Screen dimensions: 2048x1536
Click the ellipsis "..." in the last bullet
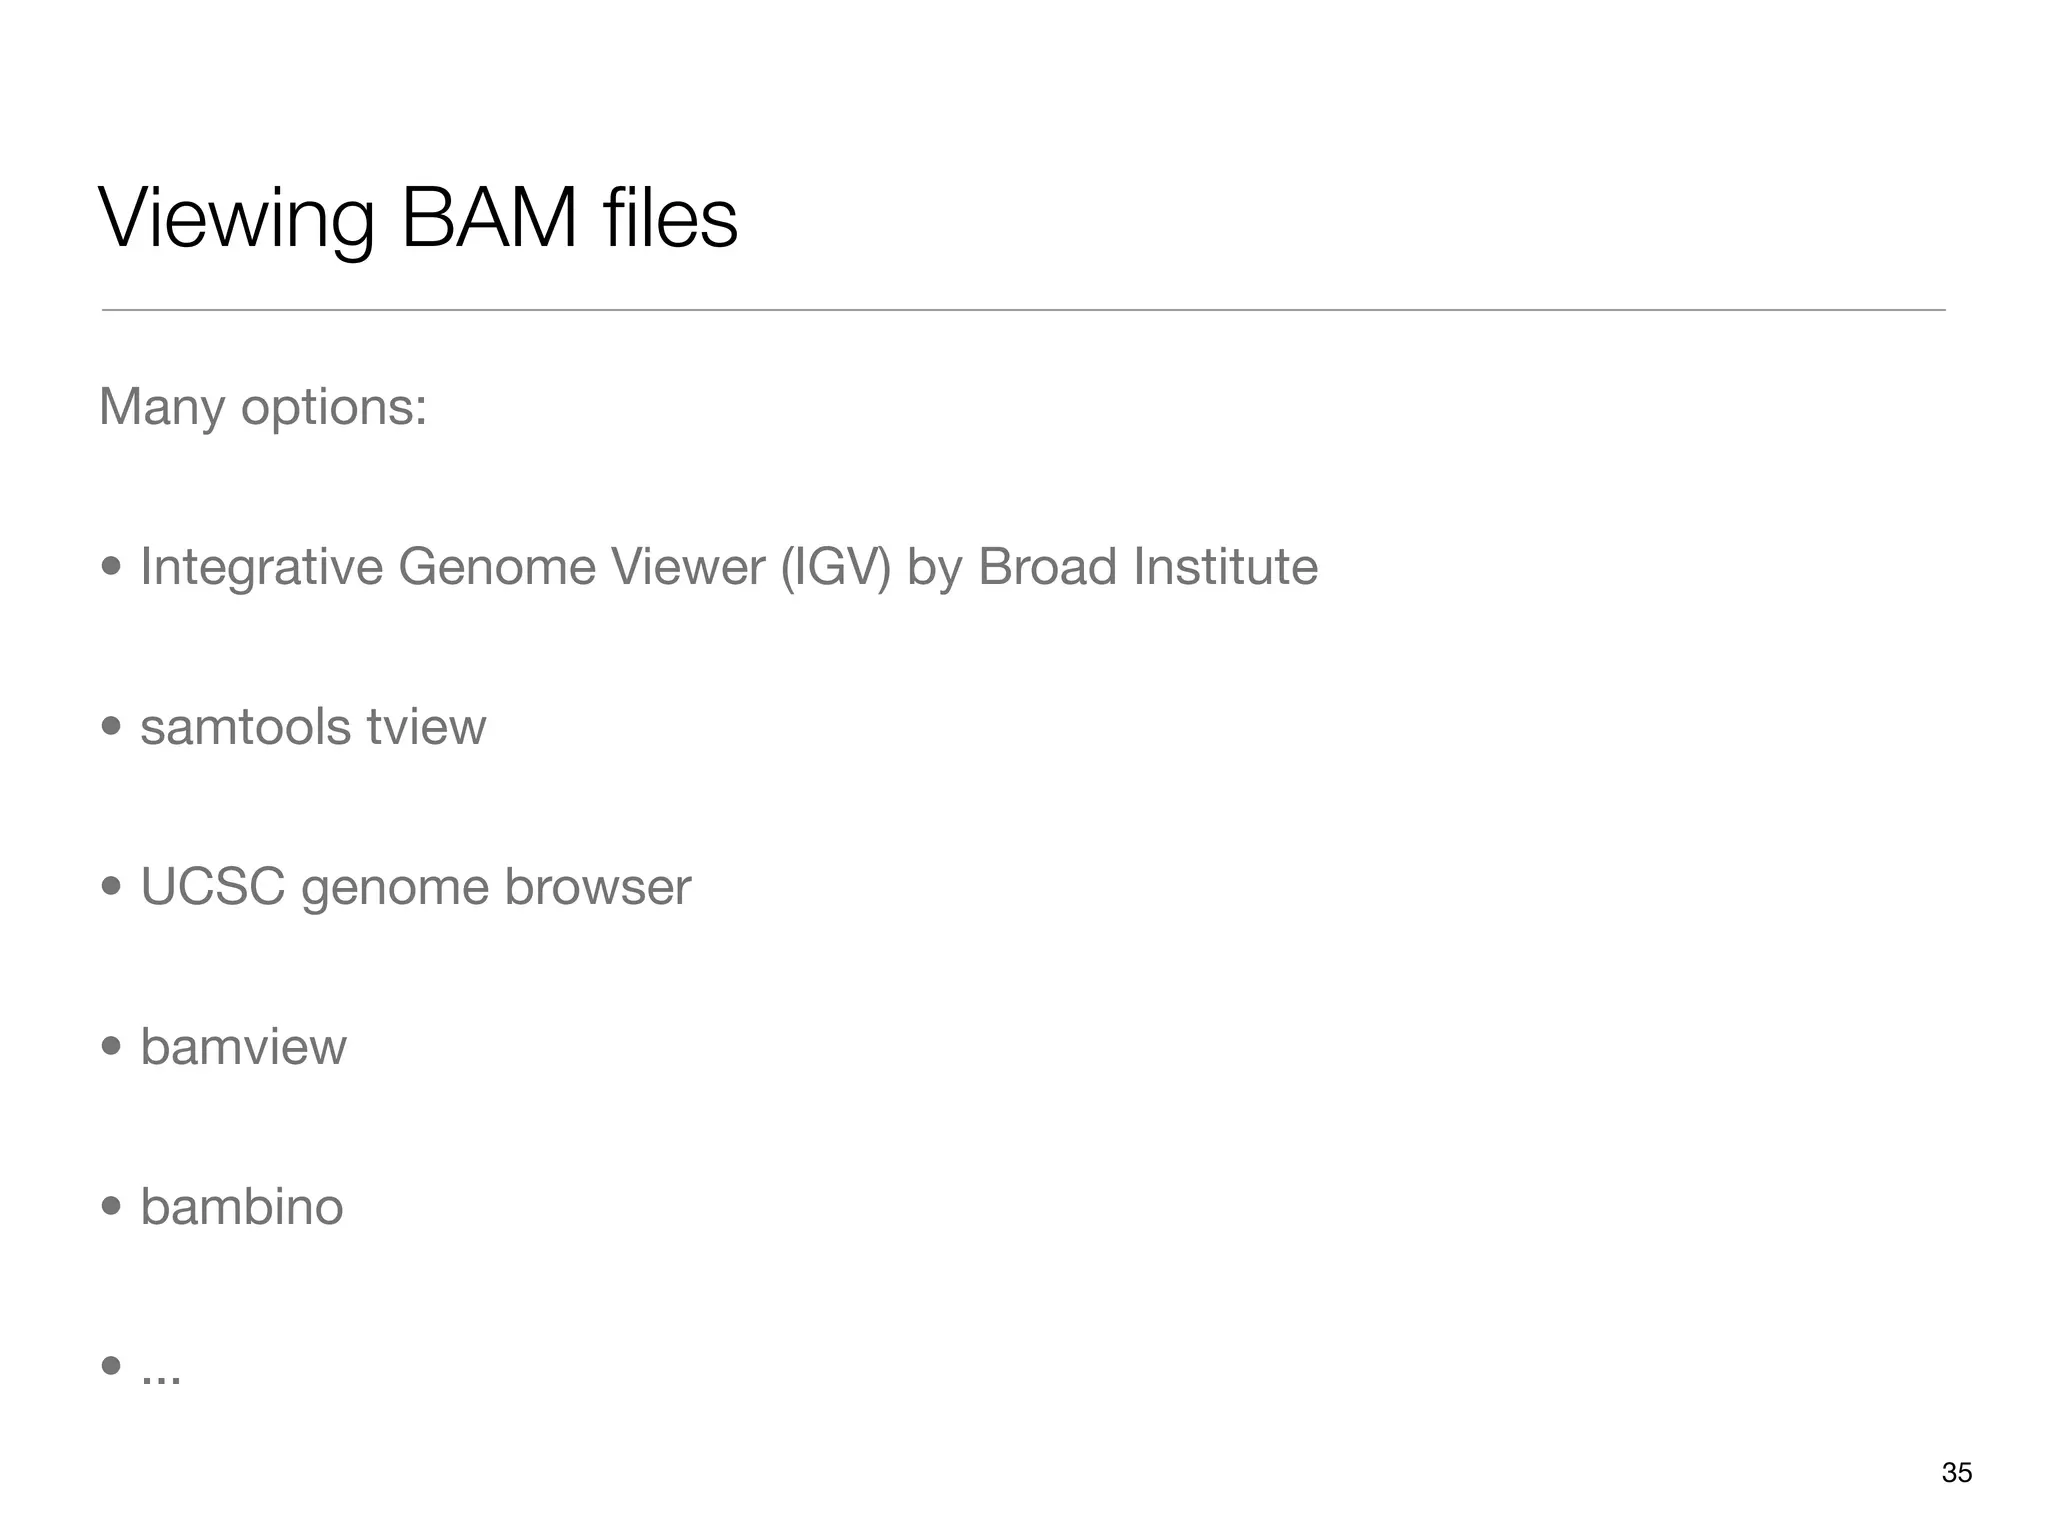161,1379
